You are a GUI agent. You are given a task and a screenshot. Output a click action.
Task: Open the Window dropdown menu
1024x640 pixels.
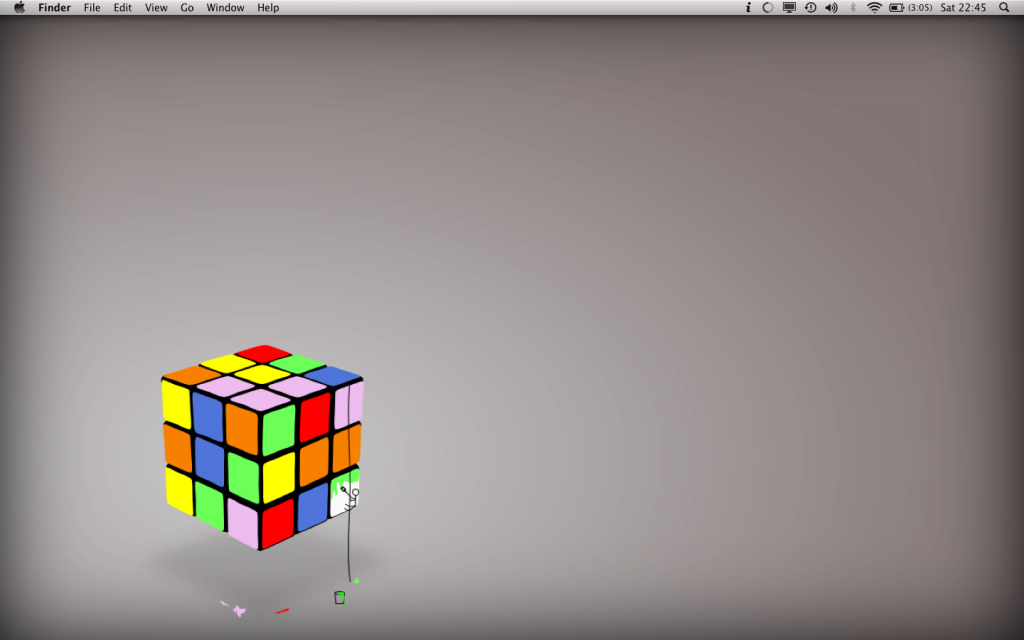coord(224,8)
